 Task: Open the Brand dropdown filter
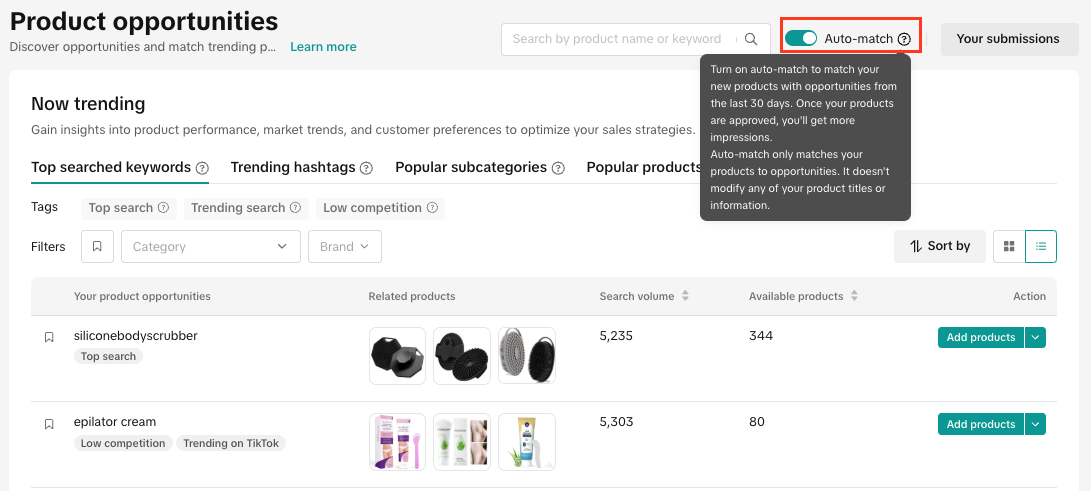point(345,247)
